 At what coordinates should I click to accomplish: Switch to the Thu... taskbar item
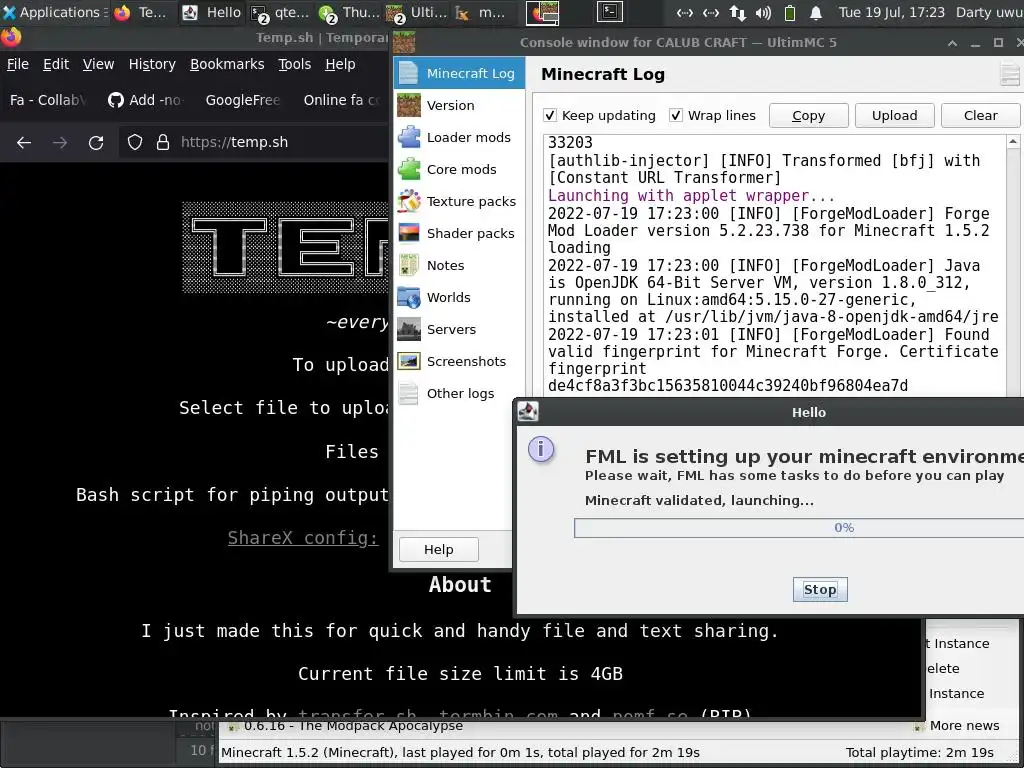[x=349, y=12]
